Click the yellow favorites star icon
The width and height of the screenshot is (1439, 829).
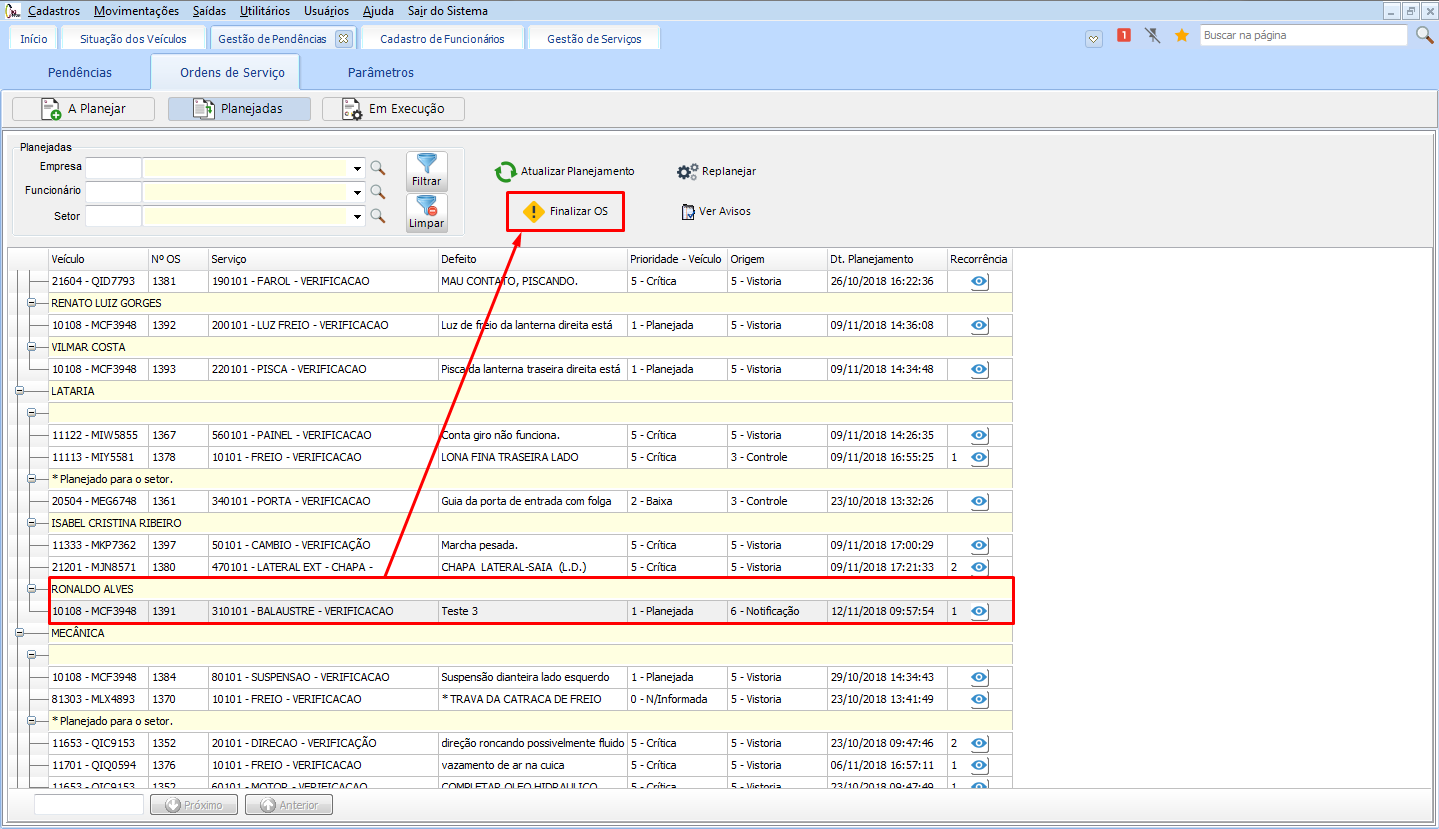pyautogui.click(x=1181, y=36)
